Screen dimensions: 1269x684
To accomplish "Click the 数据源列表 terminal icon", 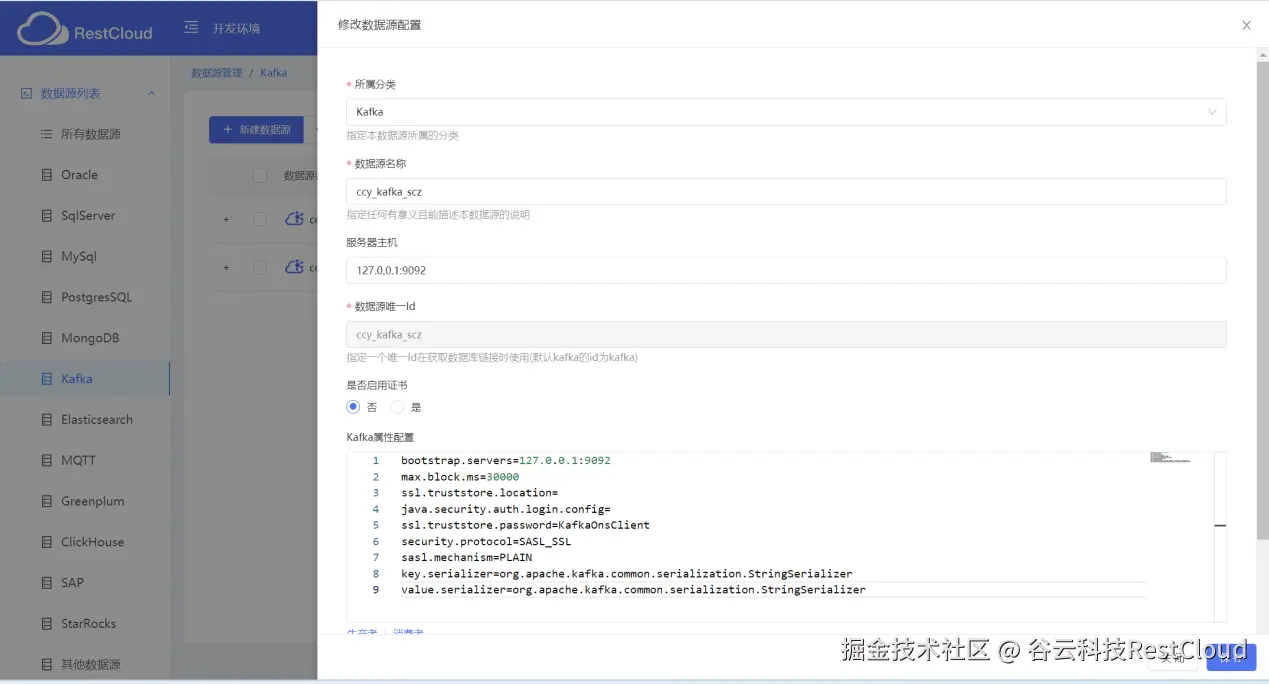I will [x=27, y=93].
